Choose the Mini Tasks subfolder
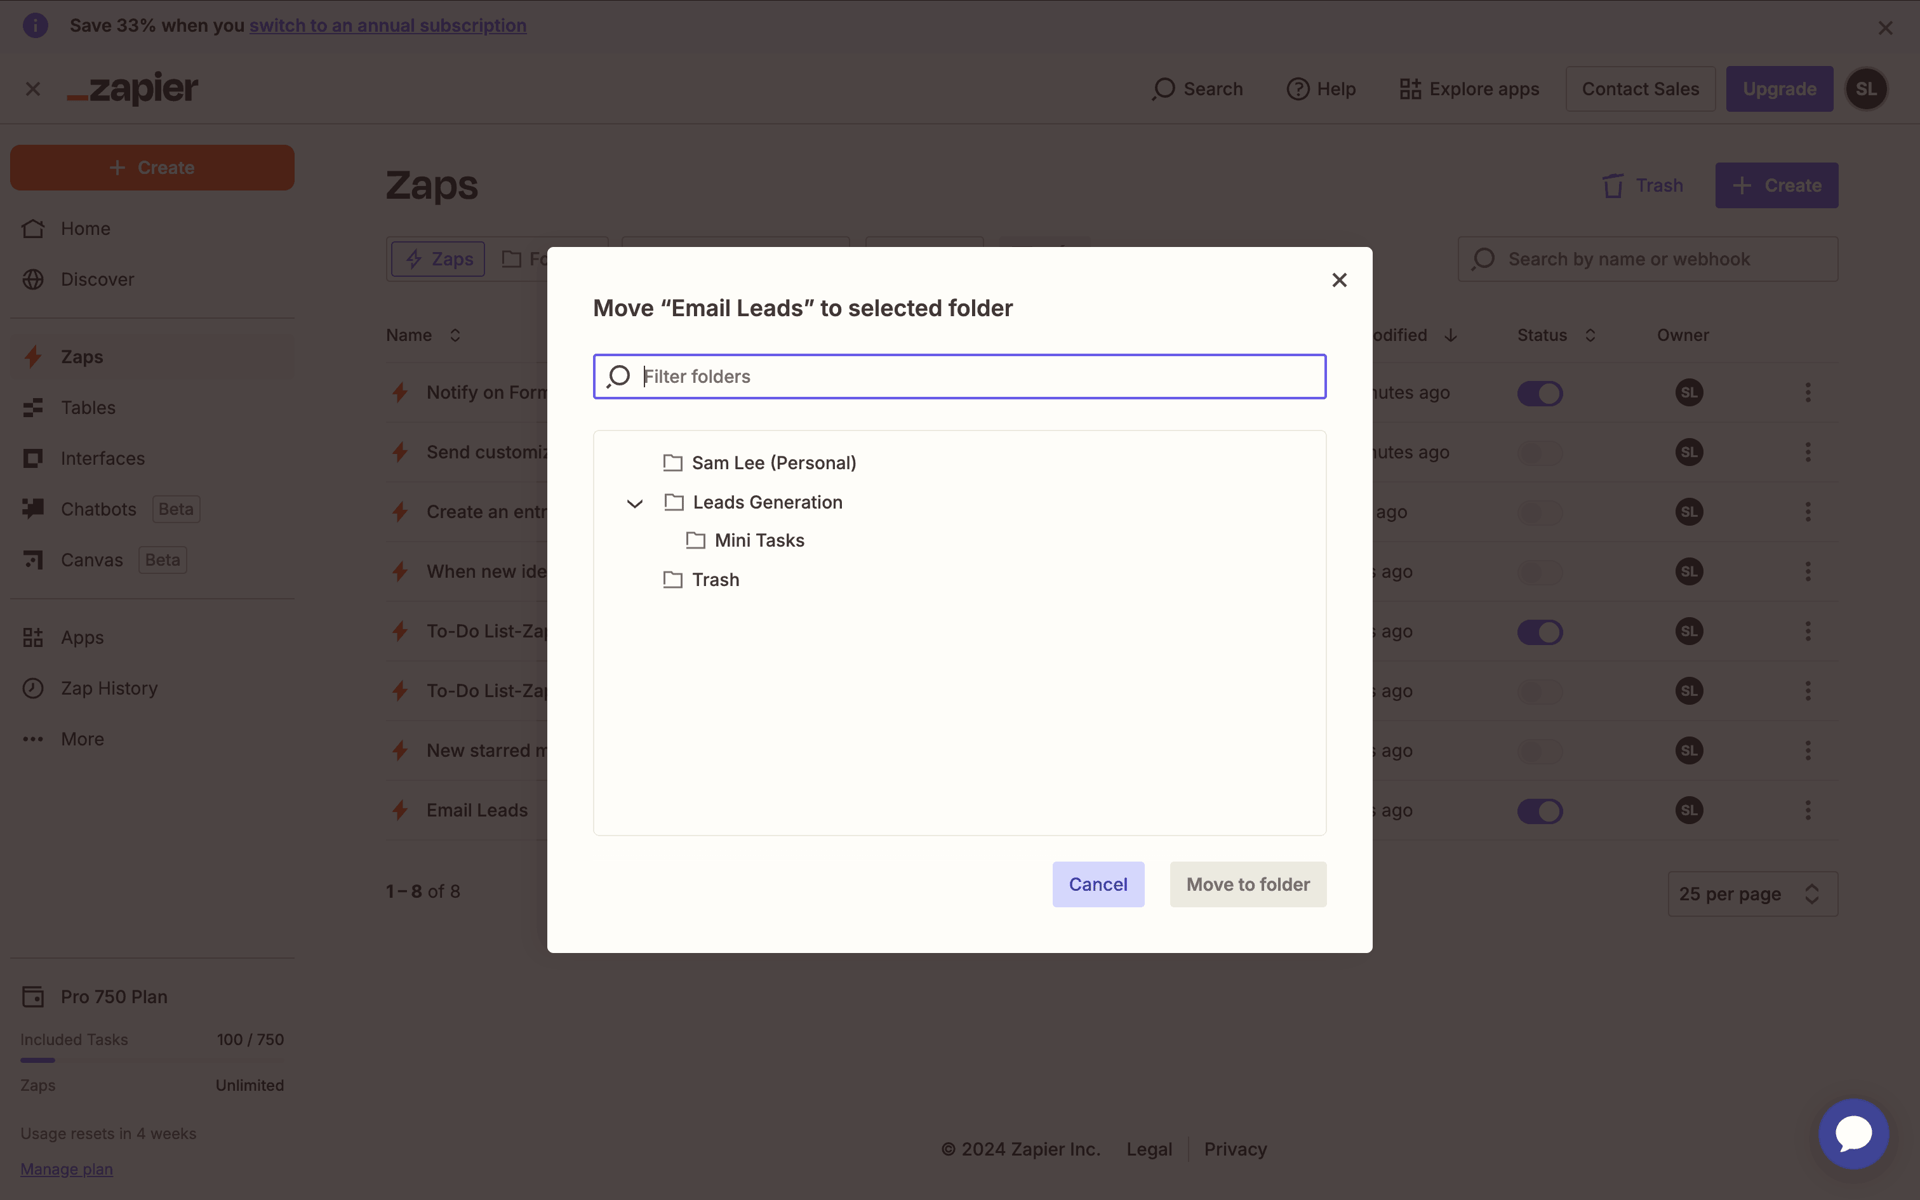This screenshot has height=1200, width=1920. (746, 540)
